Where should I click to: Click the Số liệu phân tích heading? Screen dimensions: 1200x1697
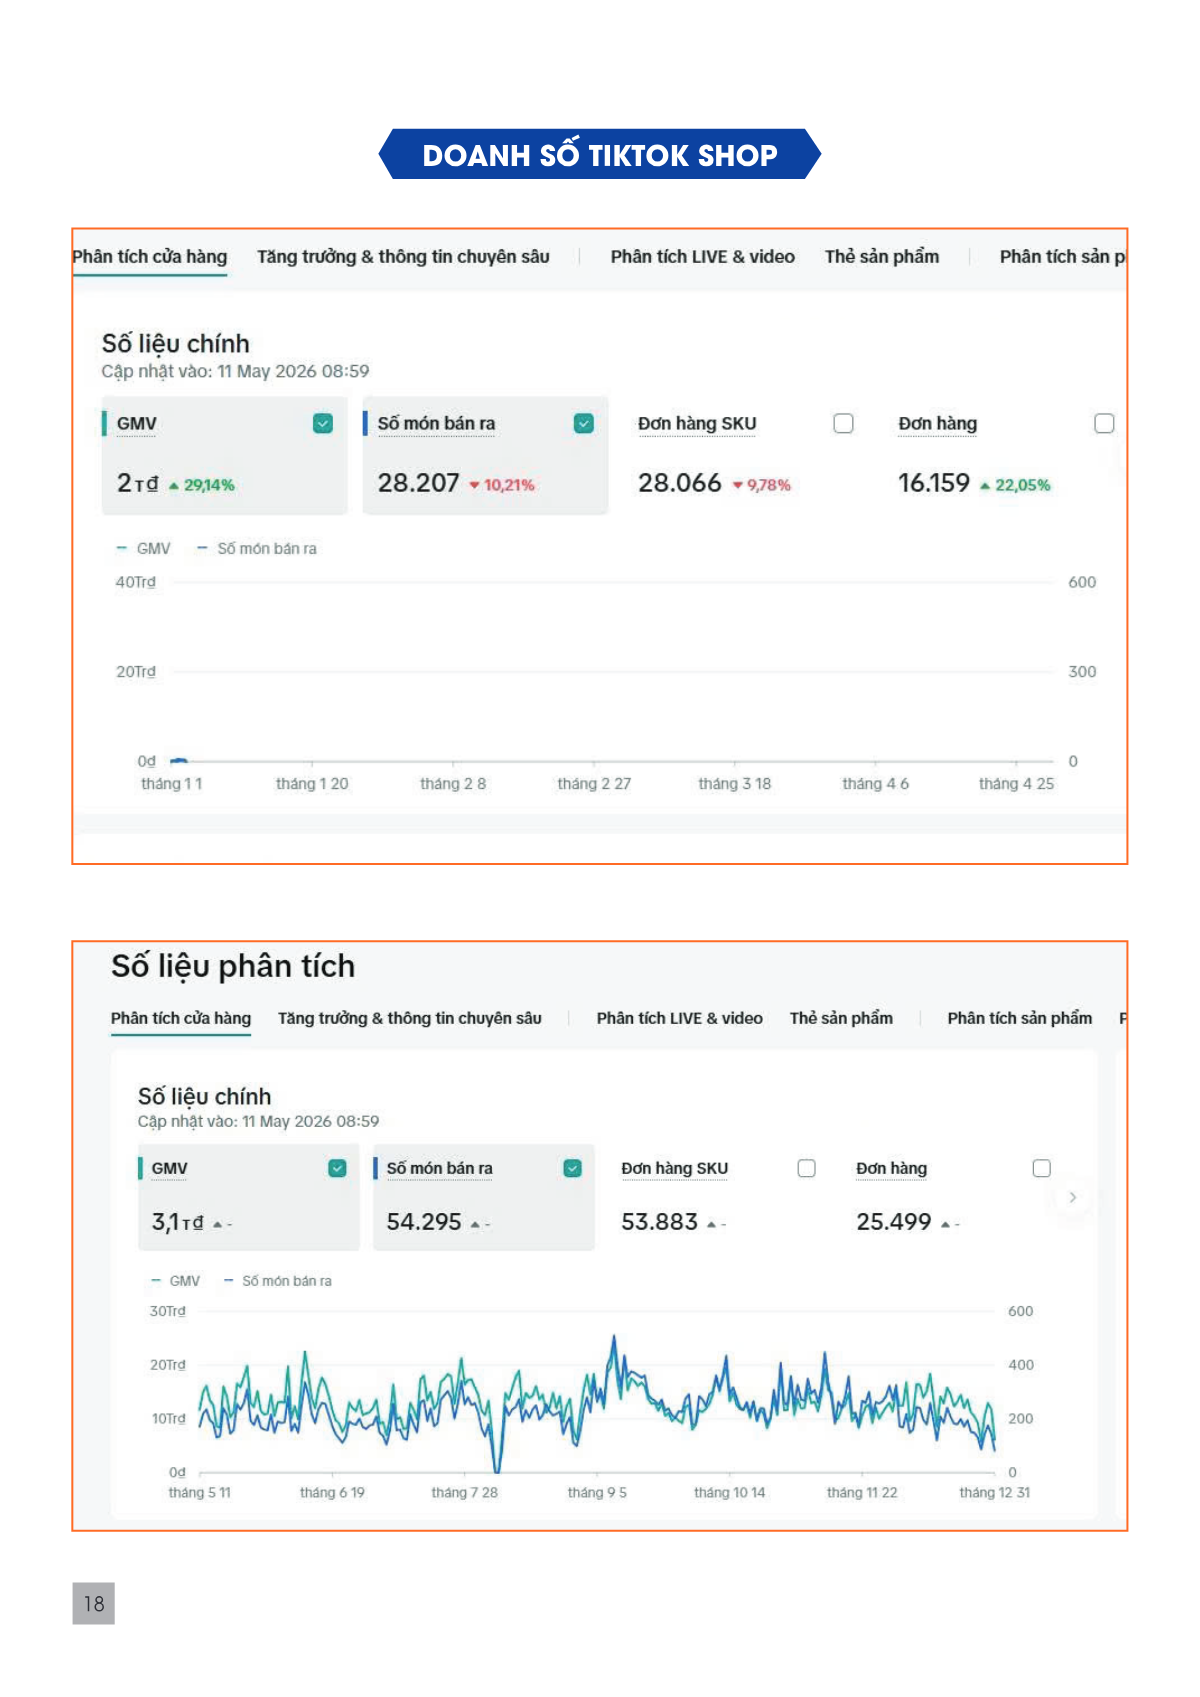tap(233, 967)
